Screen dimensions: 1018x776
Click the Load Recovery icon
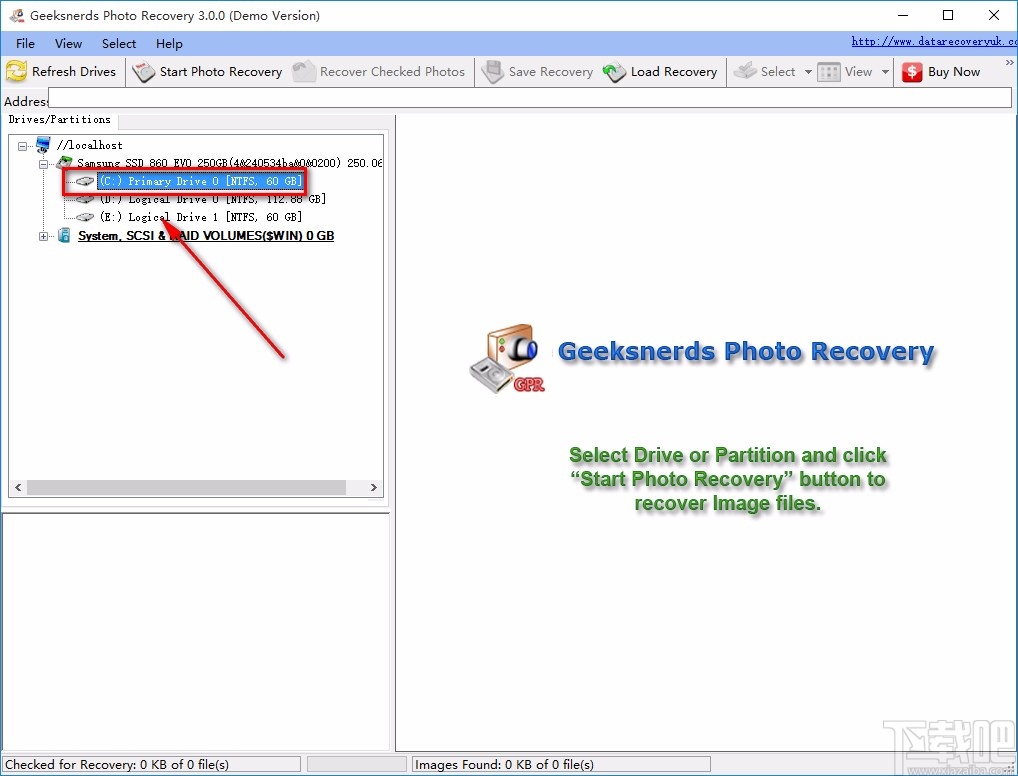[x=614, y=71]
